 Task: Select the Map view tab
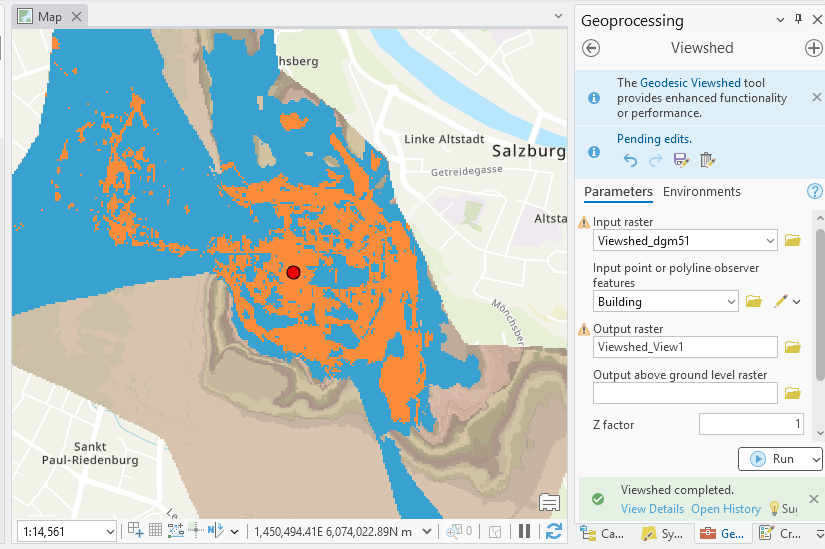(x=49, y=16)
